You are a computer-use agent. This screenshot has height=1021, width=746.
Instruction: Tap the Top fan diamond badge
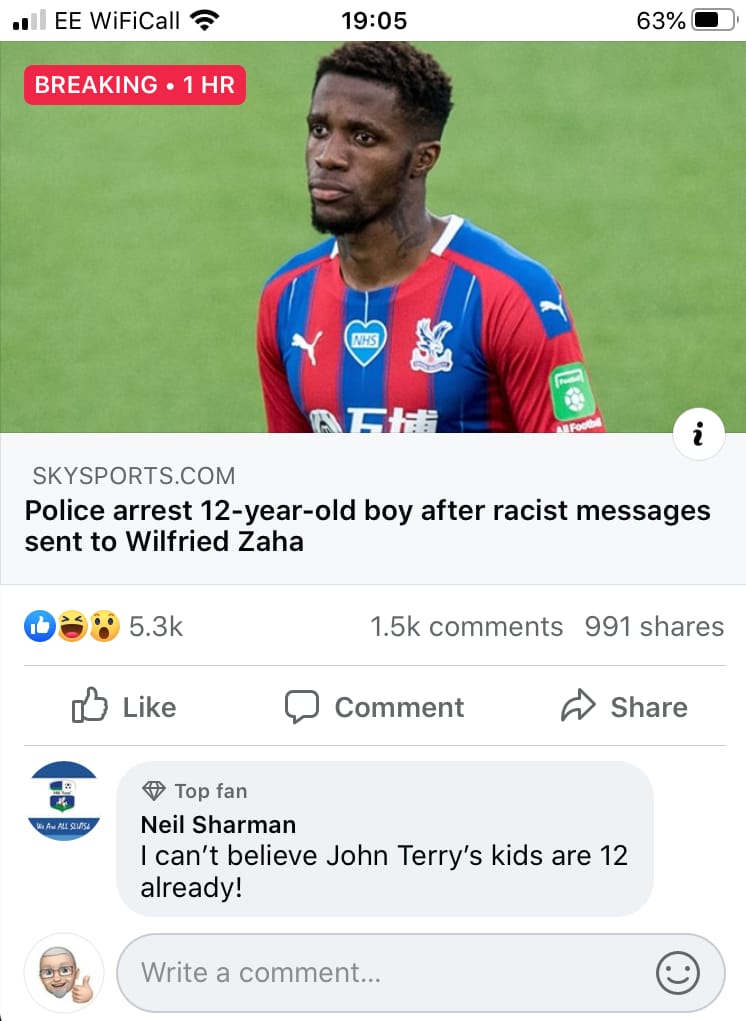154,790
